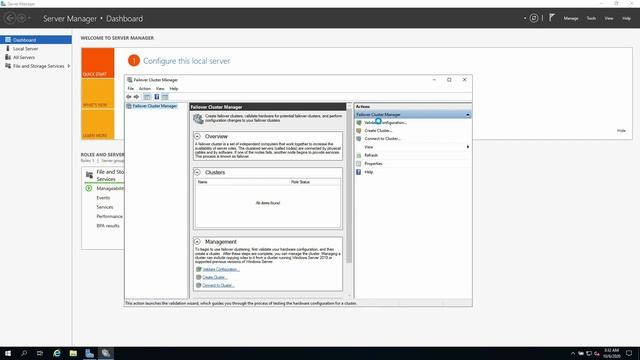Click the forward arrow in Failover Cluster Manager toolbar
The image size is (640, 360).
click(x=136, y=97)
